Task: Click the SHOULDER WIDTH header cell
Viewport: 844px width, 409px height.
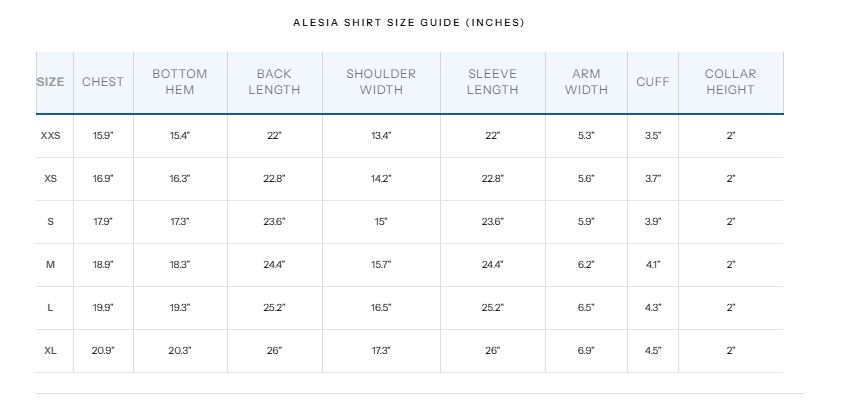Action: [381, 82]
